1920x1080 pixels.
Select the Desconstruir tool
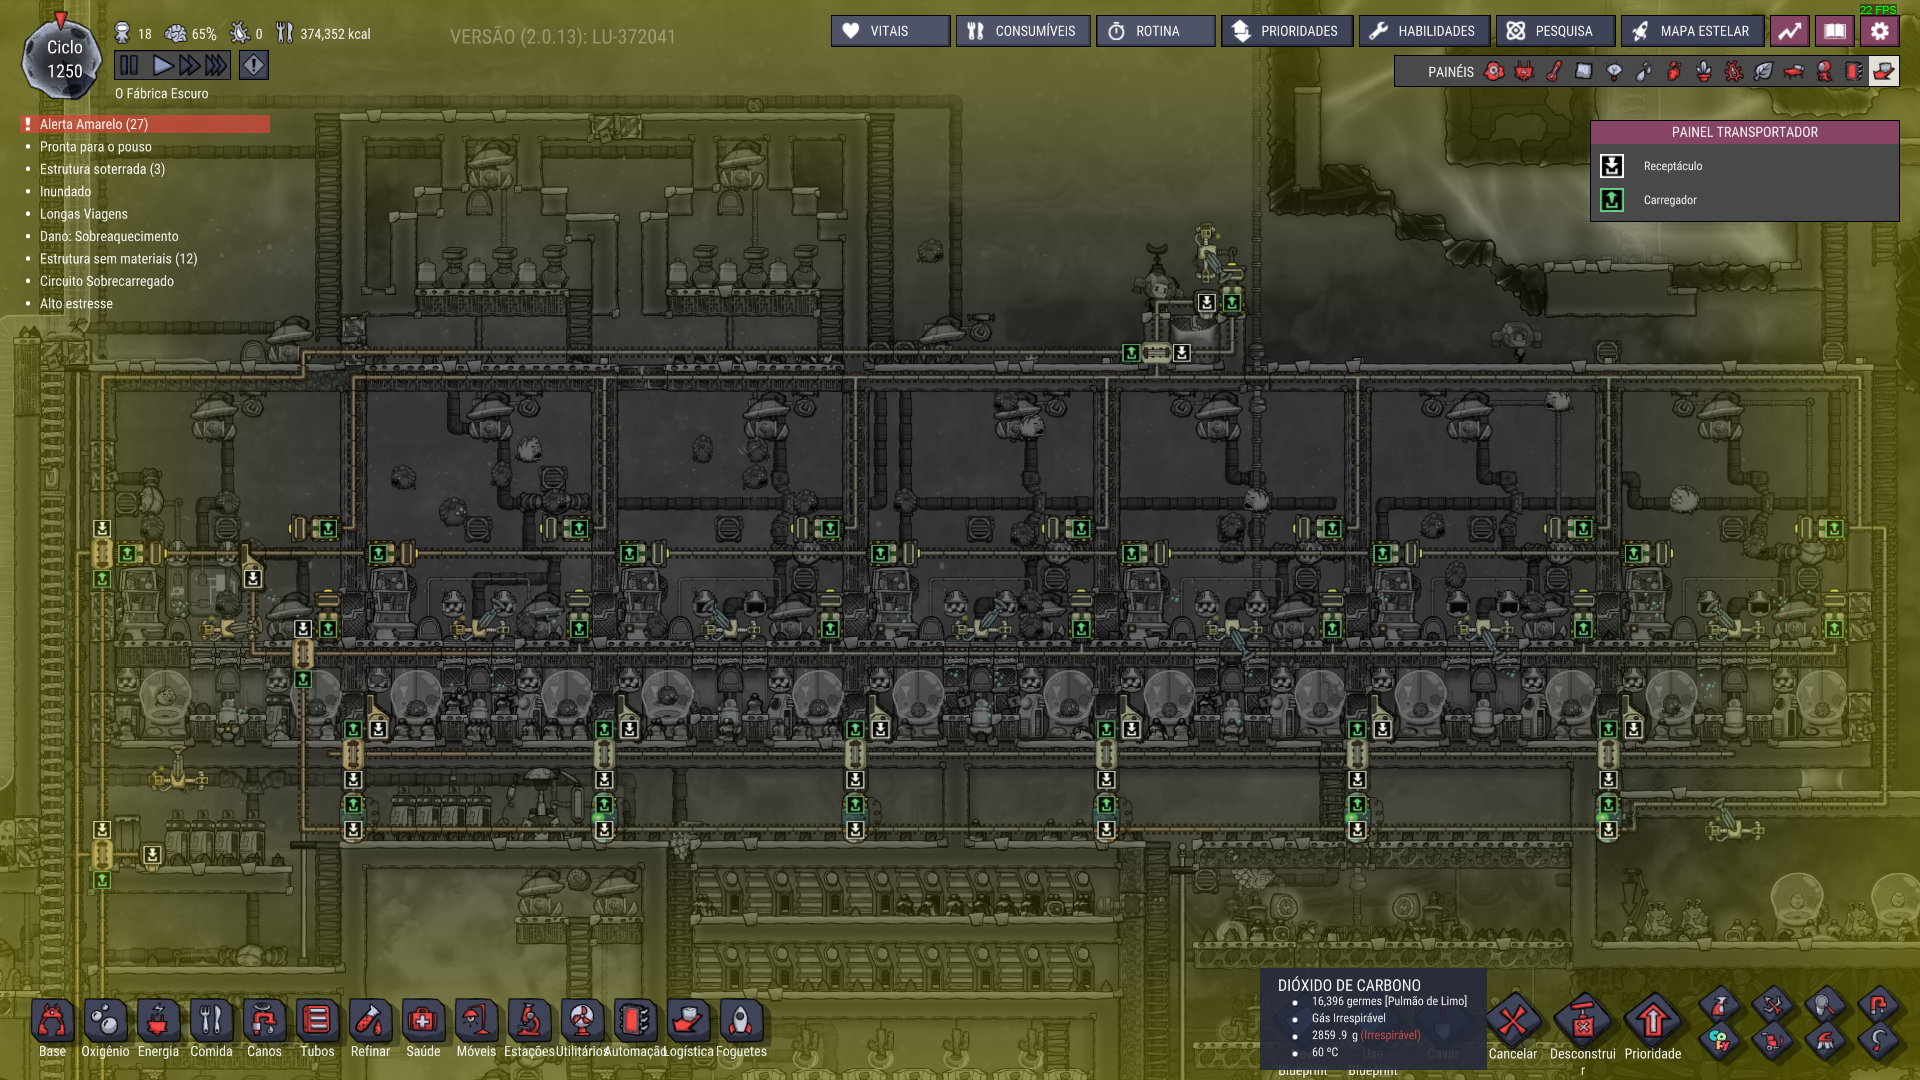click(x=1582, y=1022)
